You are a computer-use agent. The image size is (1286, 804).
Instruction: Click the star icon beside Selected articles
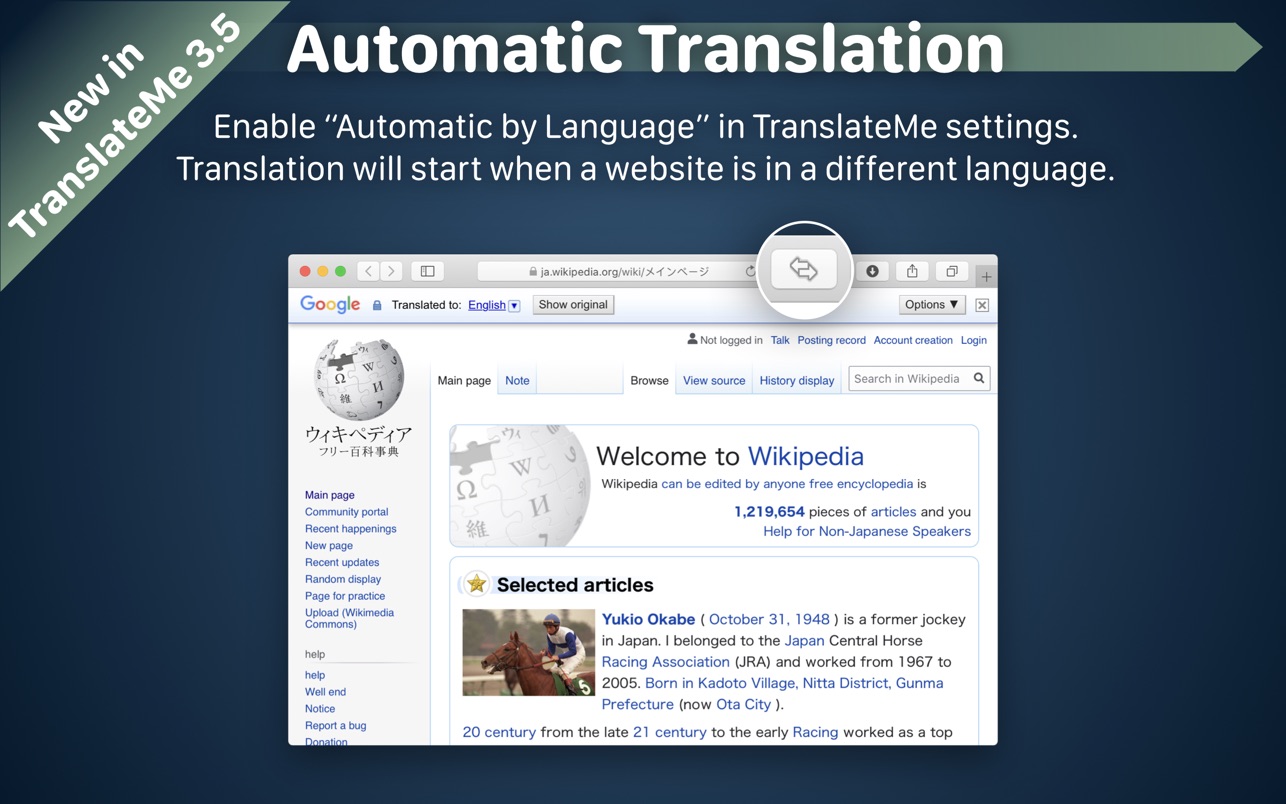click(x=477, y=584)
